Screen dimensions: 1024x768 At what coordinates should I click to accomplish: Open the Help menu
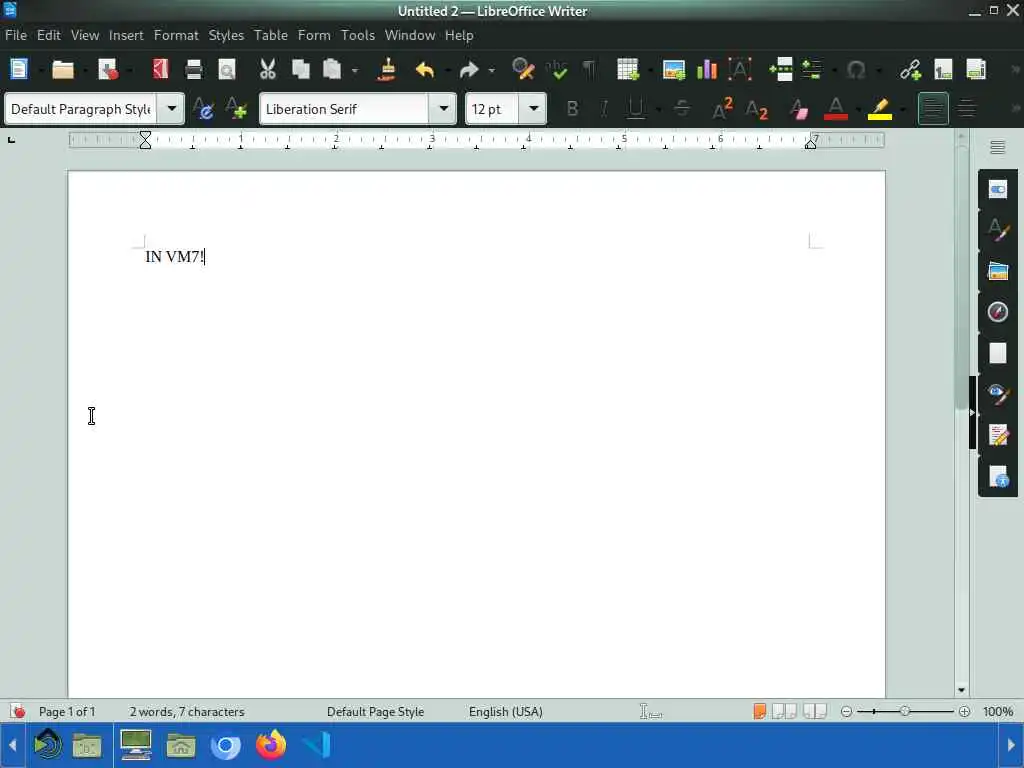[x=459, y=35]
